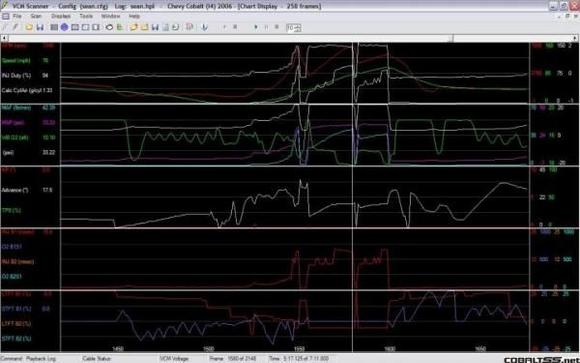The width and height of the screenshot is (580, 363).
Task: Click the pencil icon at toolbar start
Action: 15,27
